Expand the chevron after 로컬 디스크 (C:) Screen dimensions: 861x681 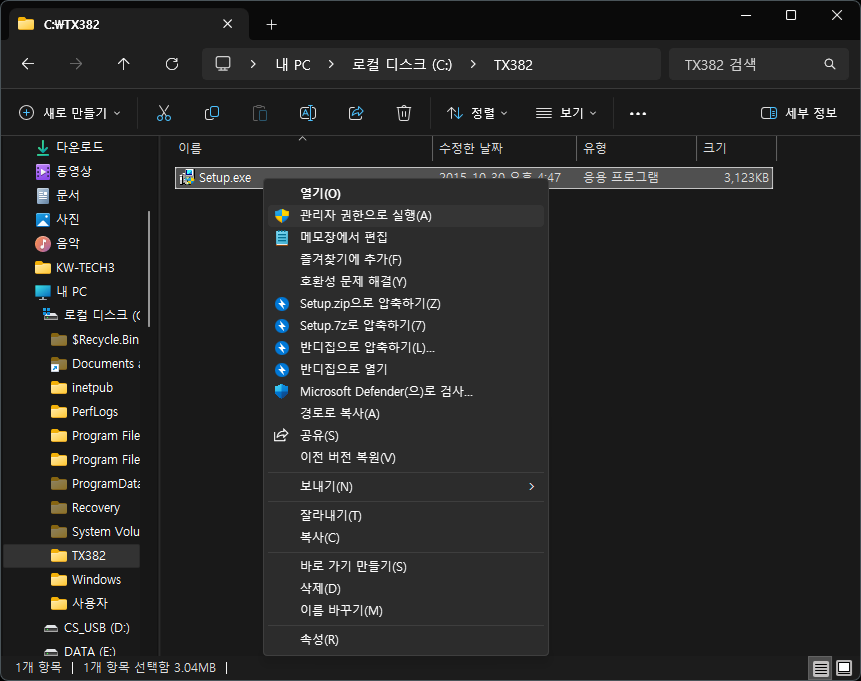tap(473, 64)
